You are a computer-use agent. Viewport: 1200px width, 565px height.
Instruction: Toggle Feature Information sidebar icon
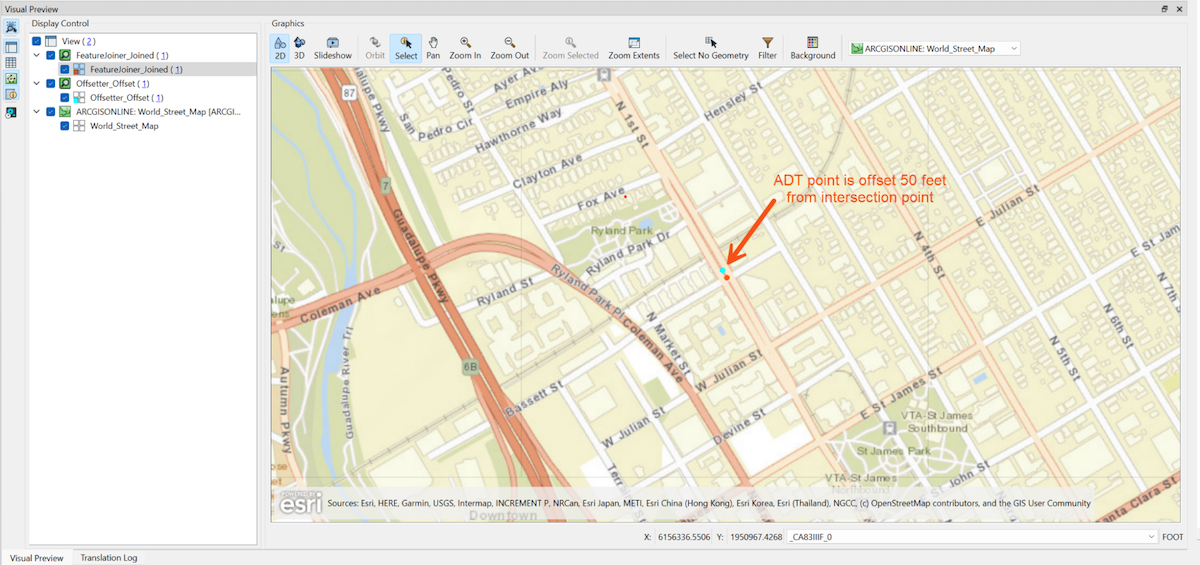(x=11, y=94)
